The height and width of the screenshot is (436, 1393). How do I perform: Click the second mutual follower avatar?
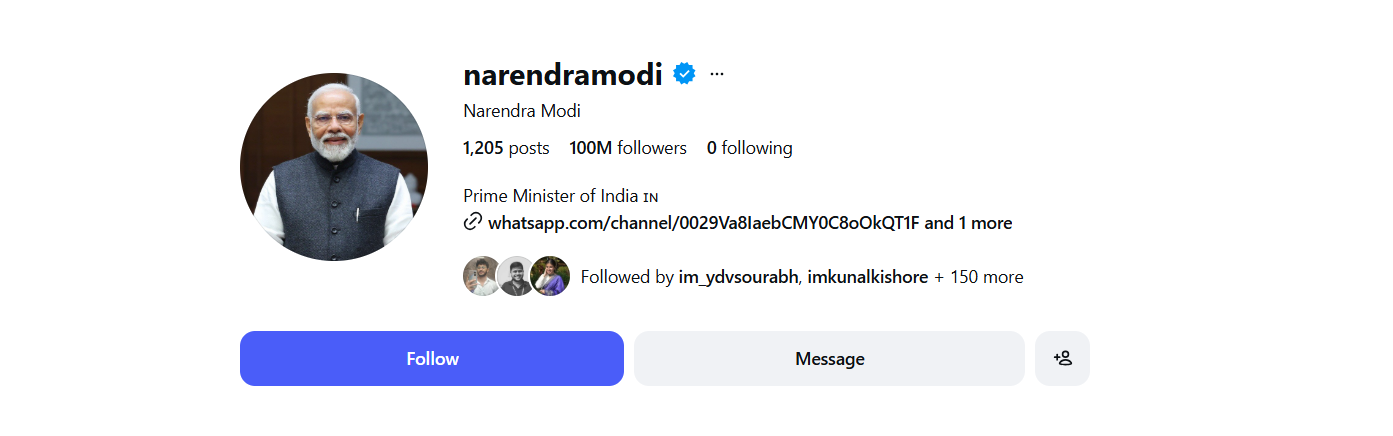point(516,276)
